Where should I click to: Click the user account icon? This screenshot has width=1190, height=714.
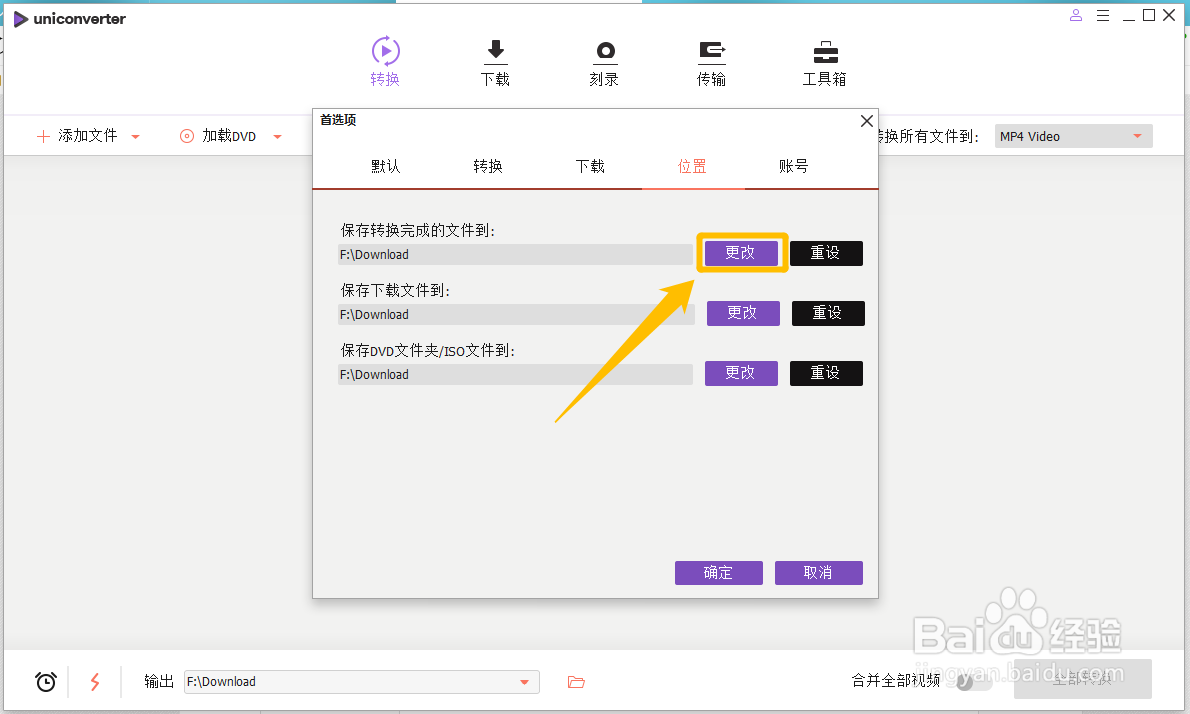(x=1075, y=15)
